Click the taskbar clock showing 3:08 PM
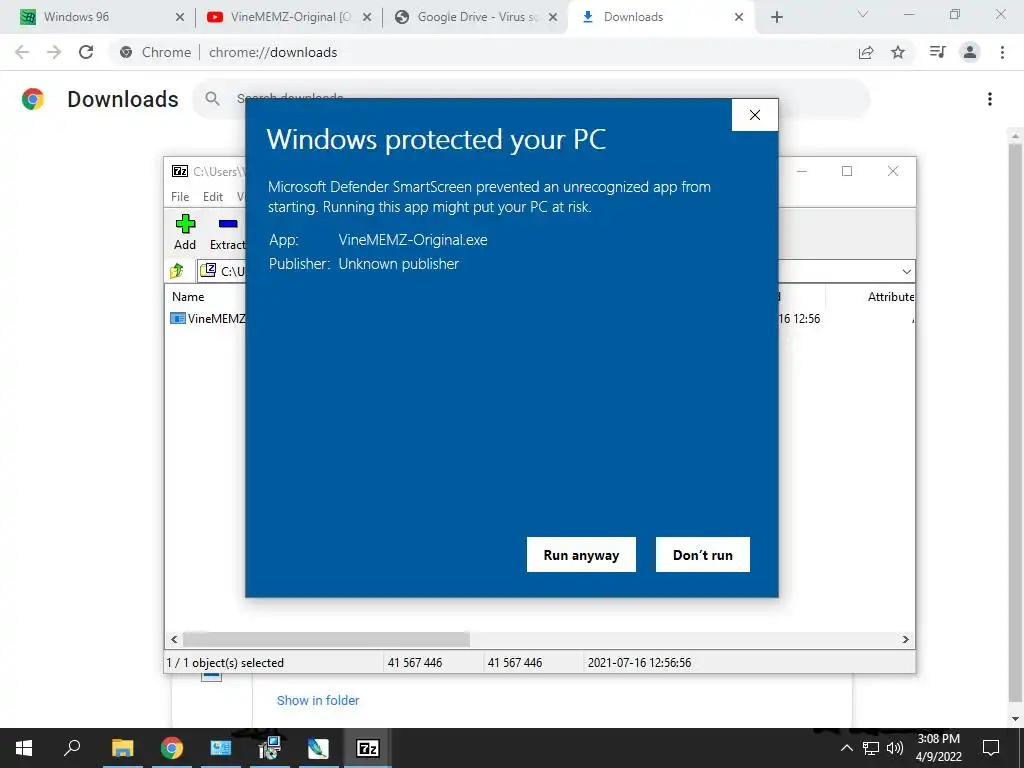 tap(939, 748)
